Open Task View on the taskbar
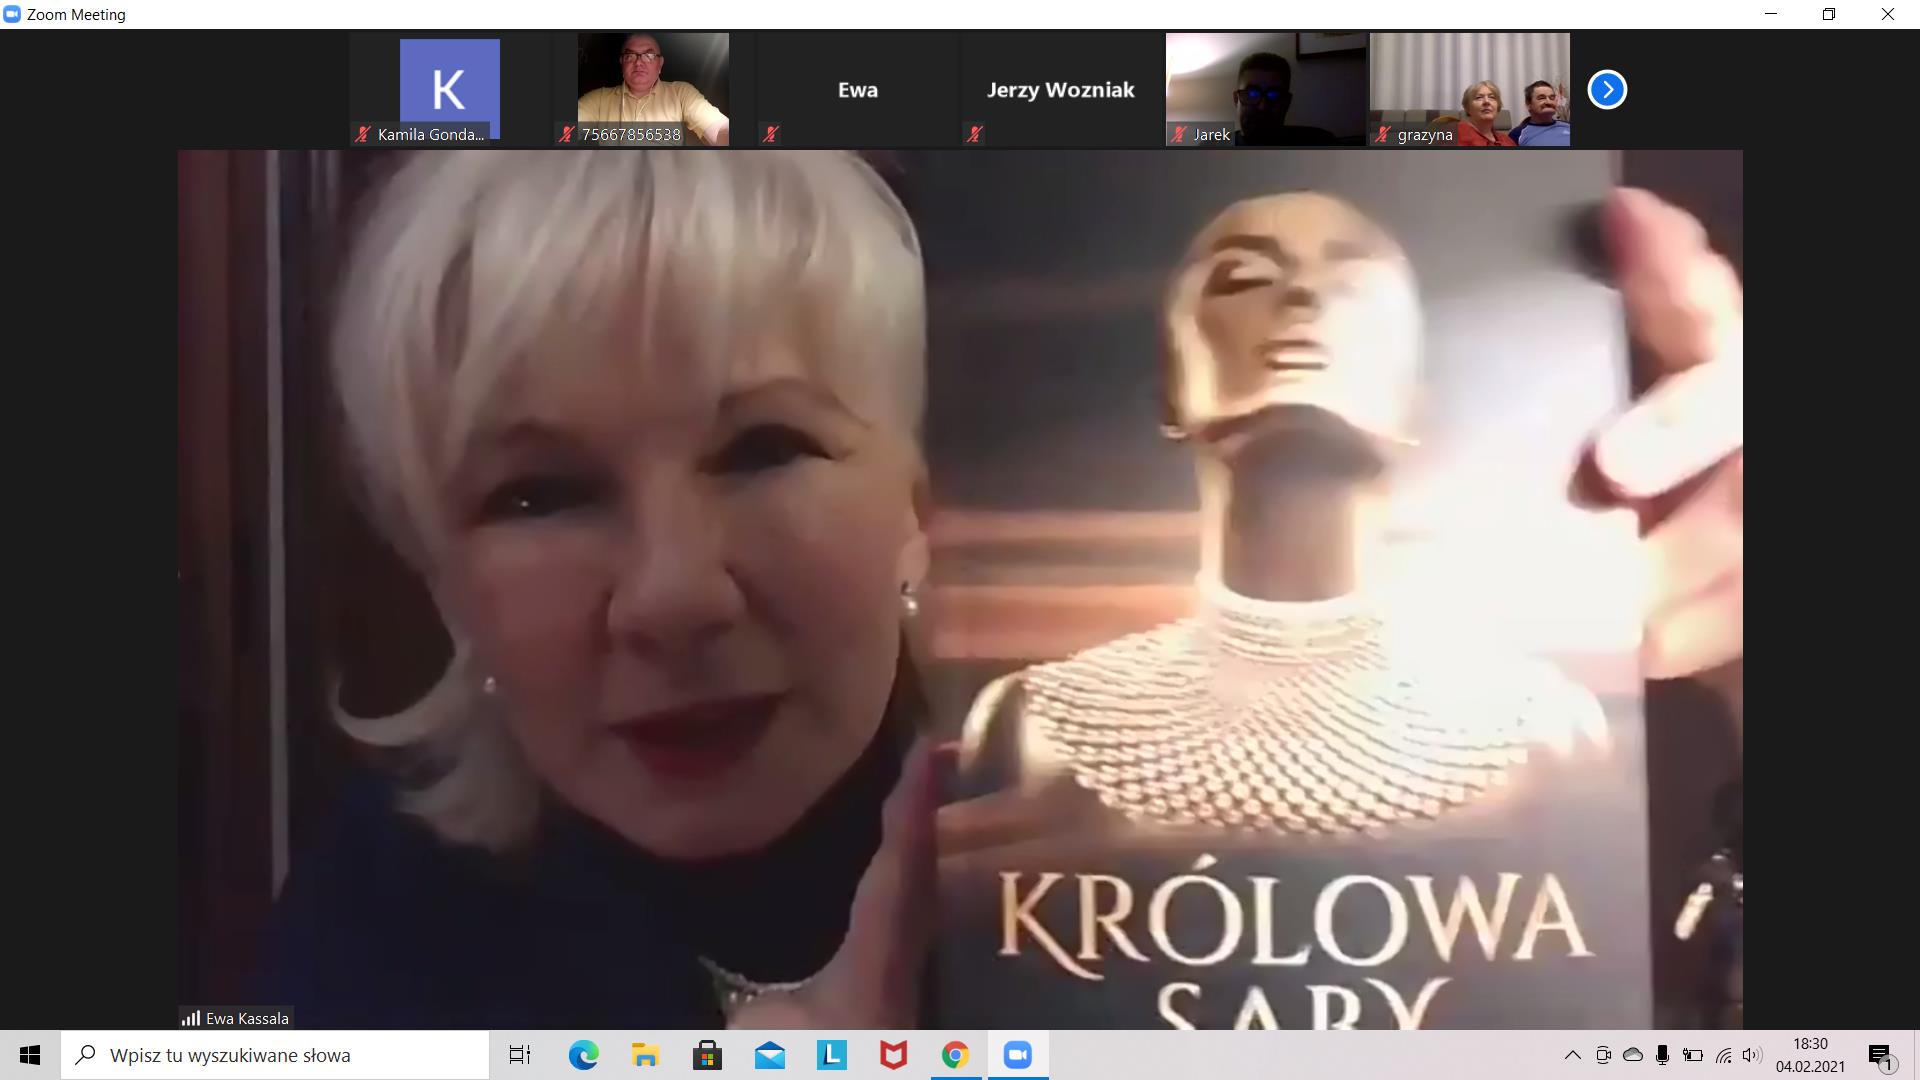 click(x=520, y=1055)
